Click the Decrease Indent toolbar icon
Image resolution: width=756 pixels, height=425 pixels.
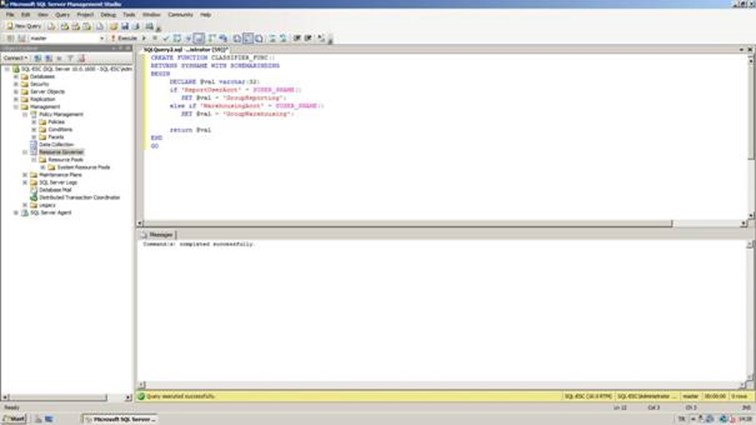point(297,38)
